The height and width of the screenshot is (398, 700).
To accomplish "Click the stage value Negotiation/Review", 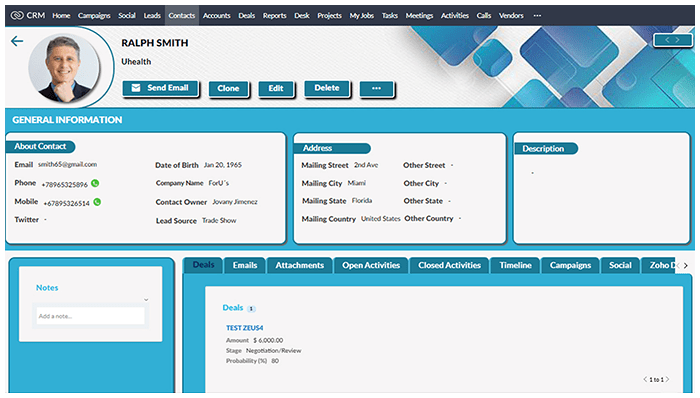I will pyautogui.click(x=274, y=351).
